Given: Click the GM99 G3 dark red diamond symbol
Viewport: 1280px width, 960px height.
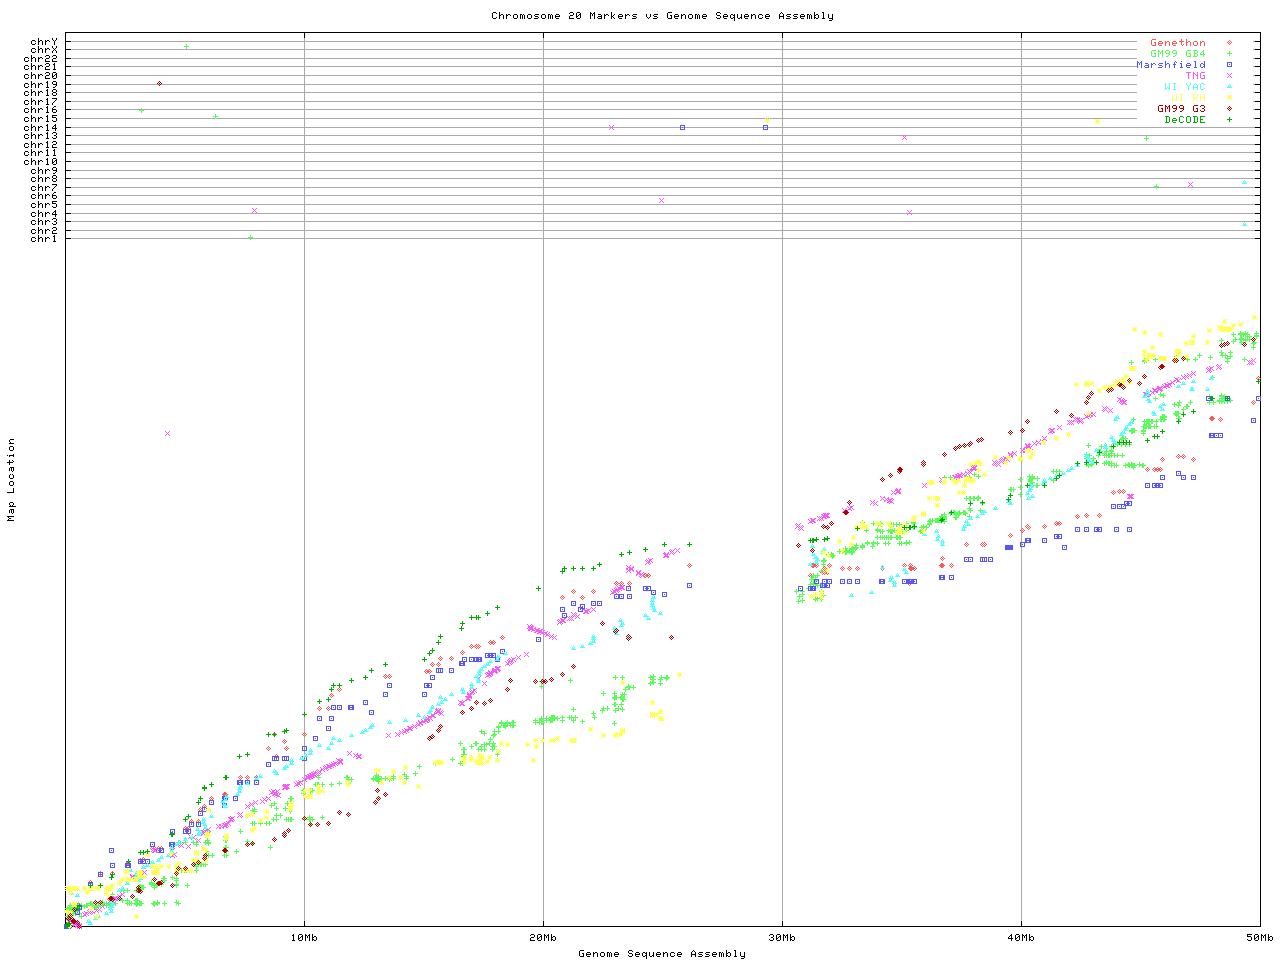Looking at the screenshot, I should (x=1229, y=109).
